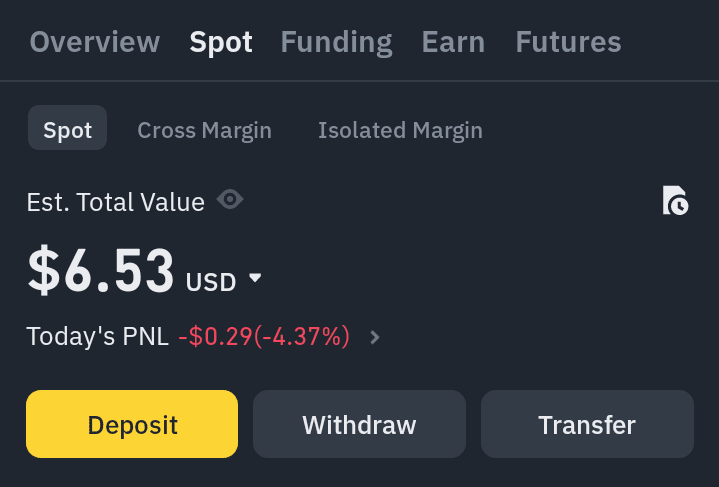
Task: Click the USD currency label
Action: point(211,282)
